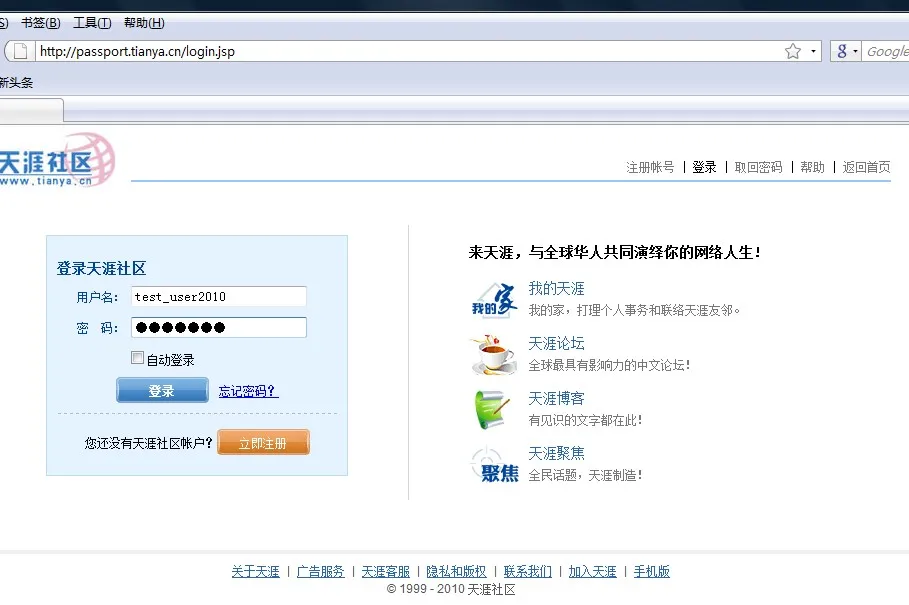Click the 天涯社区 logo at top left
909x605 pixels.
57,161
